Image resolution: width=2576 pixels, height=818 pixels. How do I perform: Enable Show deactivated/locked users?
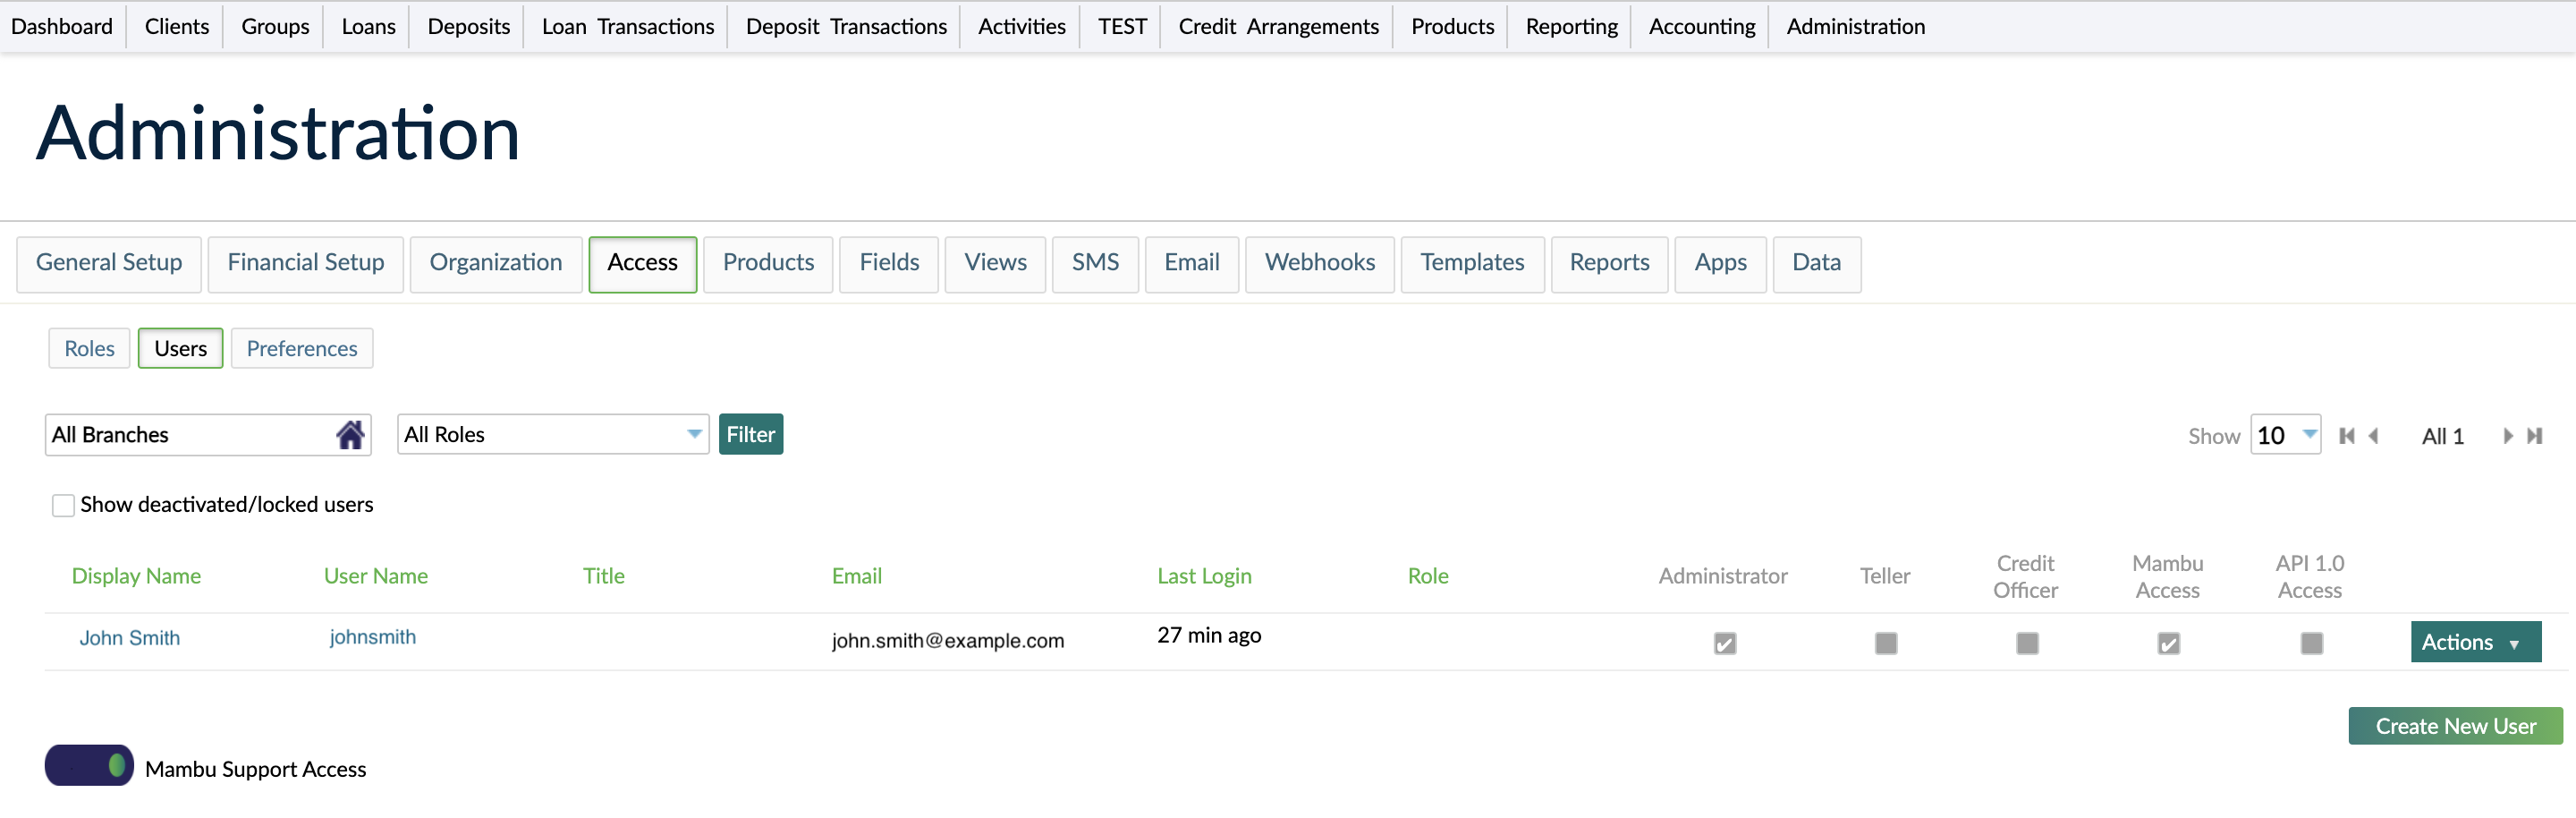pyautogui.click(x=63, y=505)
